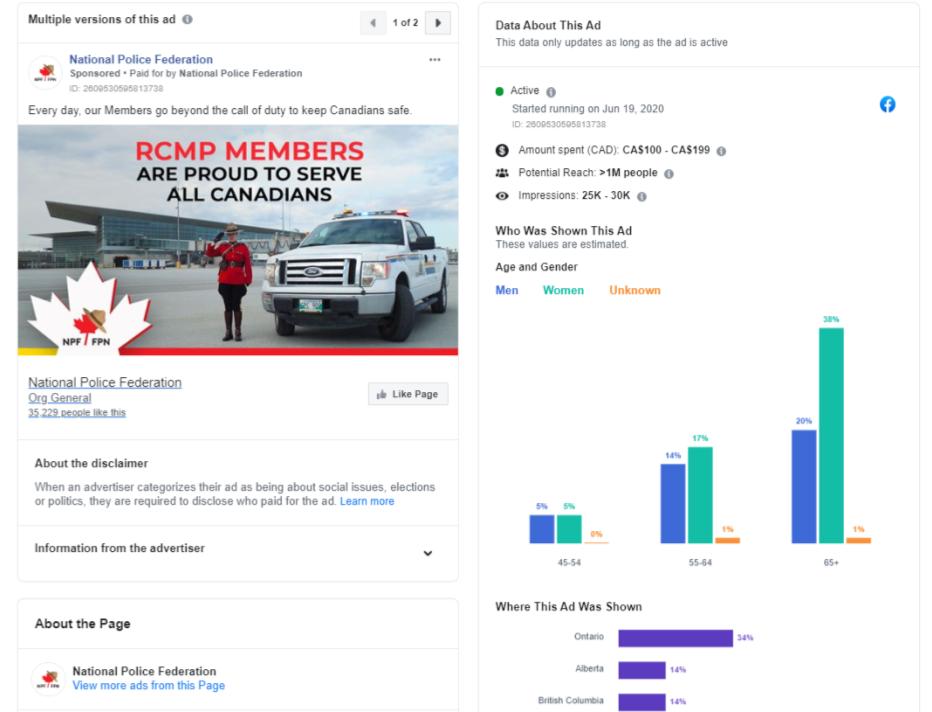This screenshot has height=712, width=932.
Task: Open info icon beside Amount spent
Action: coord(722,152)
